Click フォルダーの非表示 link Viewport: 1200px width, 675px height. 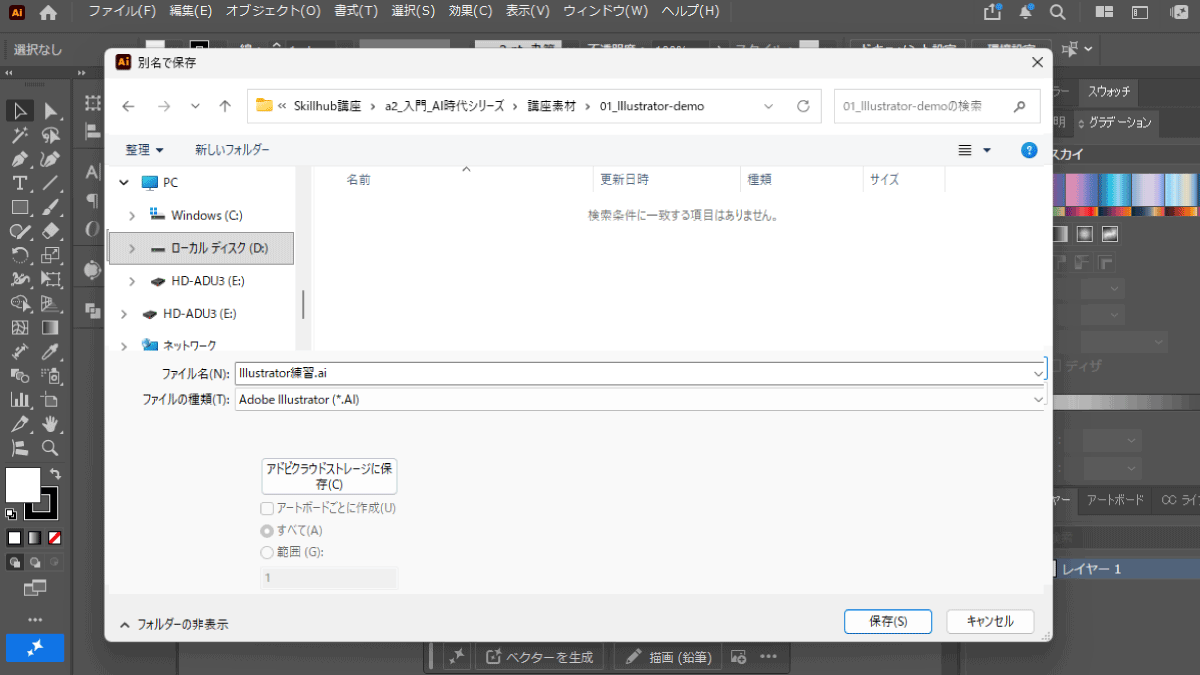(x=174, y=624)
